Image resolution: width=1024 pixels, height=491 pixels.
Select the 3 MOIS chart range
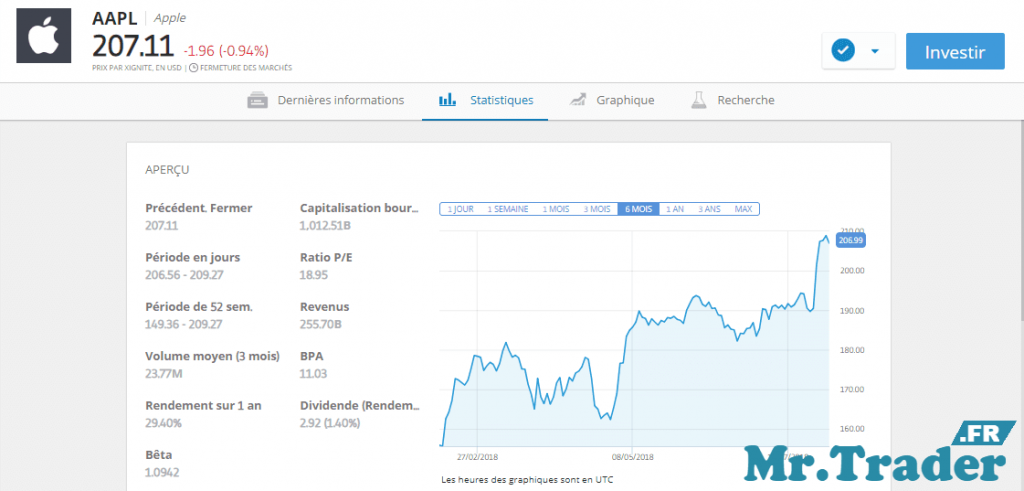coord(597,209)
